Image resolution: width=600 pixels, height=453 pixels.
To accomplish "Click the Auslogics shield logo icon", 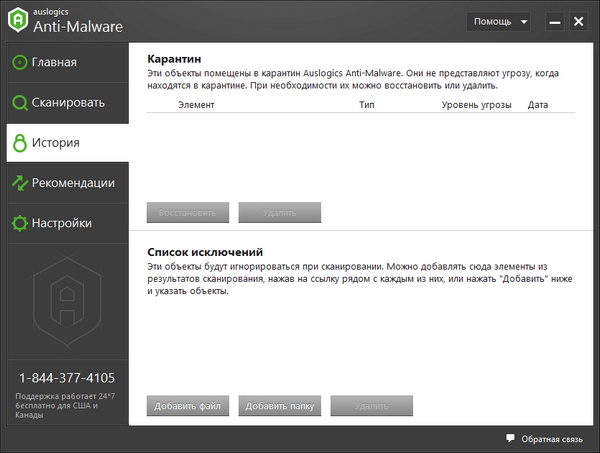I will pos(18,20).
